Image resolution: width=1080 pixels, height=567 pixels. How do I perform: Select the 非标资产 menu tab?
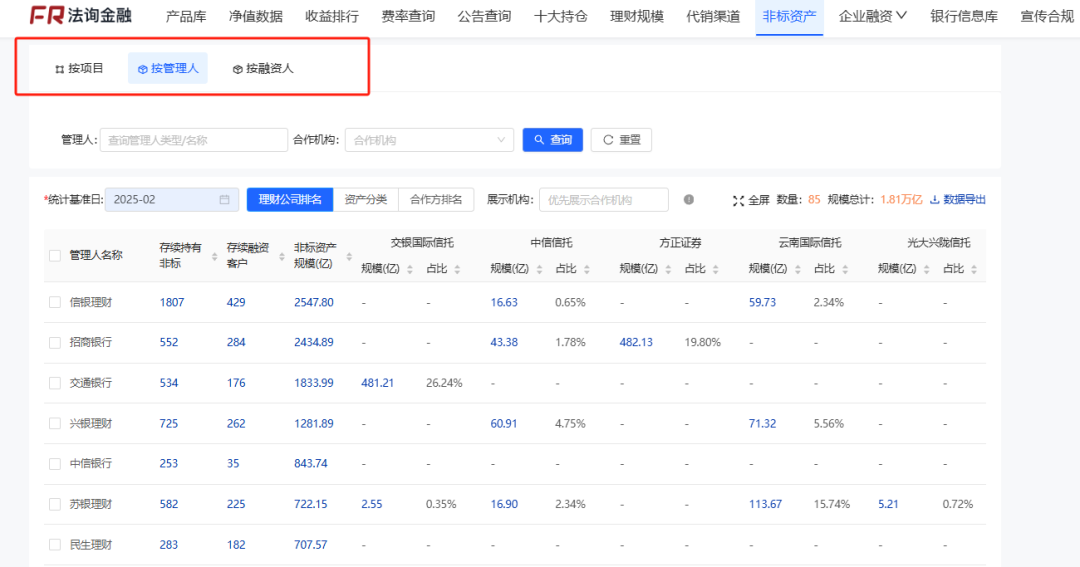[789, 16]
